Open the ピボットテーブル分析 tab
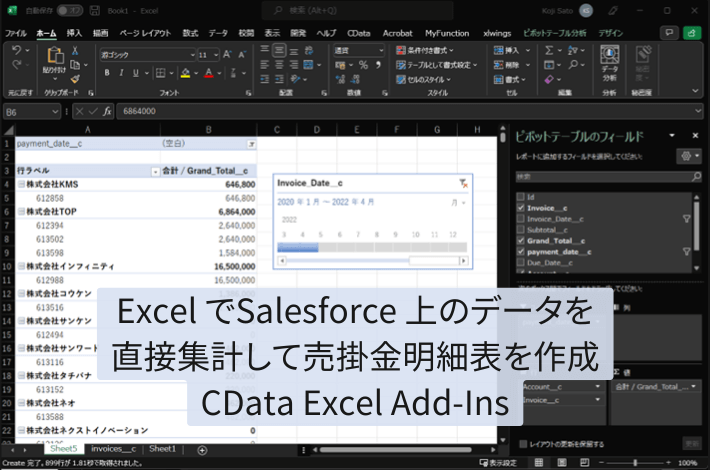Viewport: 710px width, 470px height. point(554,33)
